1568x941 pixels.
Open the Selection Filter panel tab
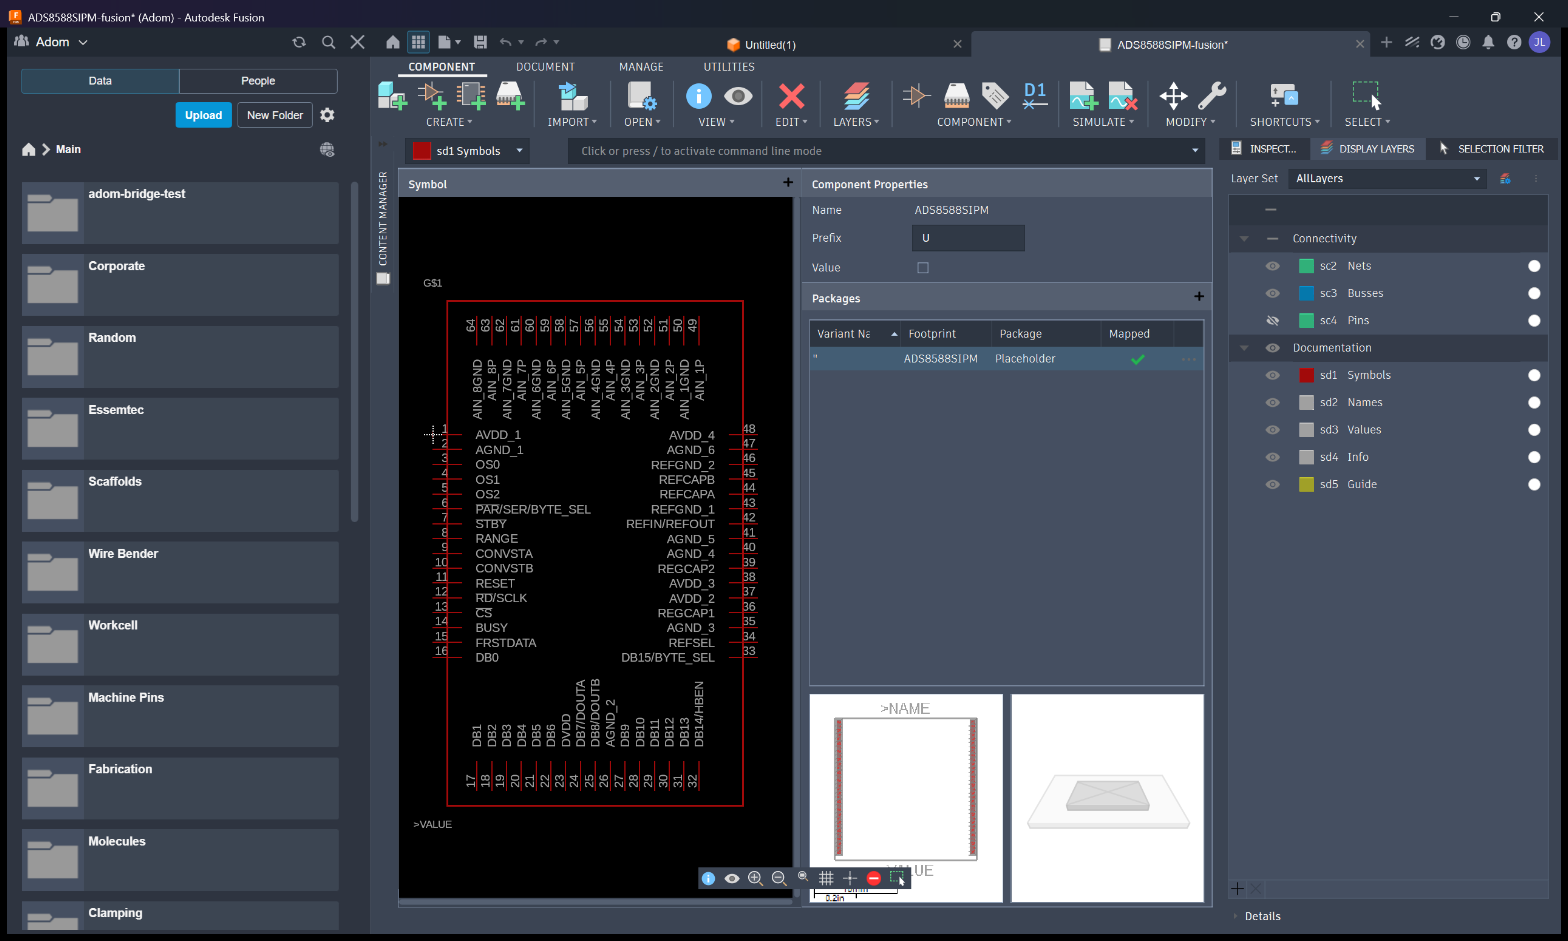[x=1491, y=149]
